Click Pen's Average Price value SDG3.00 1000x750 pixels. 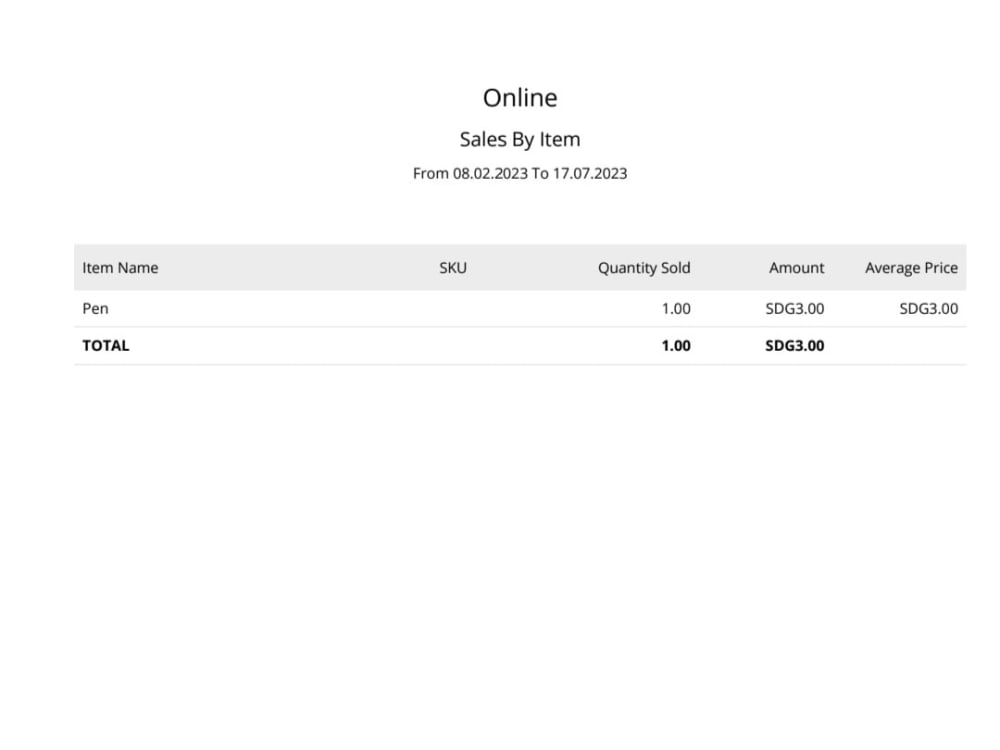coord(929,309)
